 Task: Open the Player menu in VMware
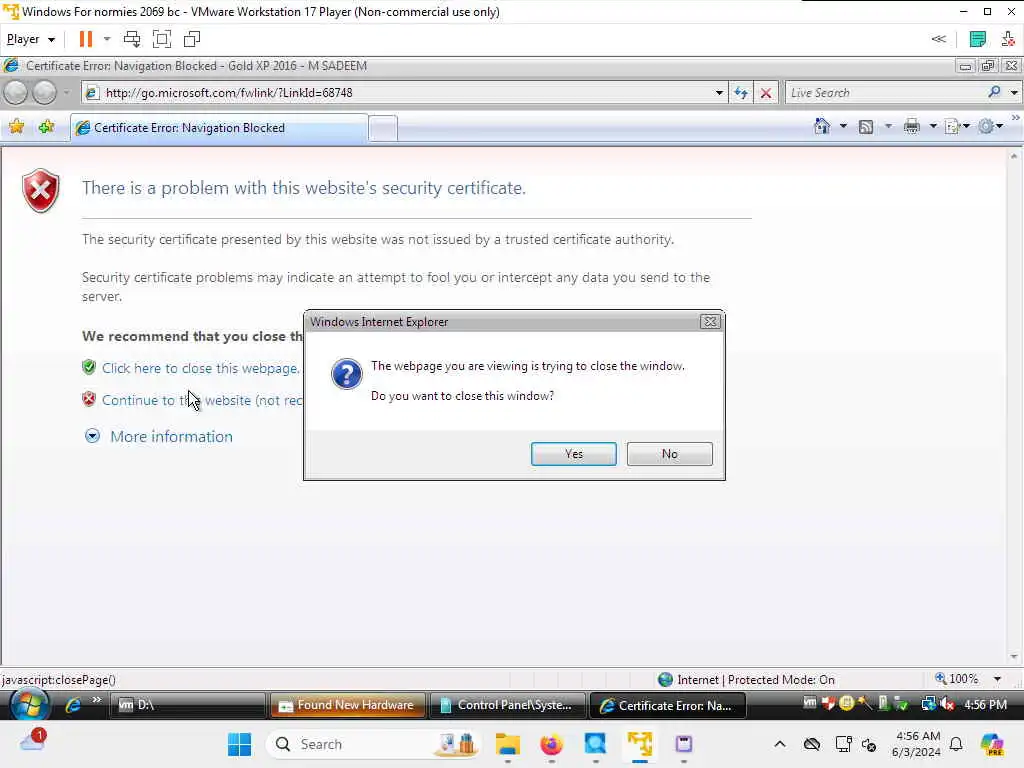click(30, 39)
